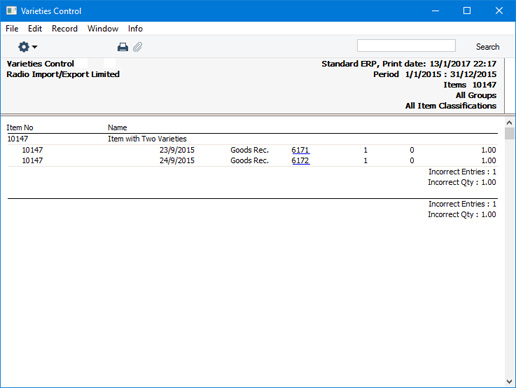Click the vertical scrollbar thumb
516x388 pixels.
(509, 133)
